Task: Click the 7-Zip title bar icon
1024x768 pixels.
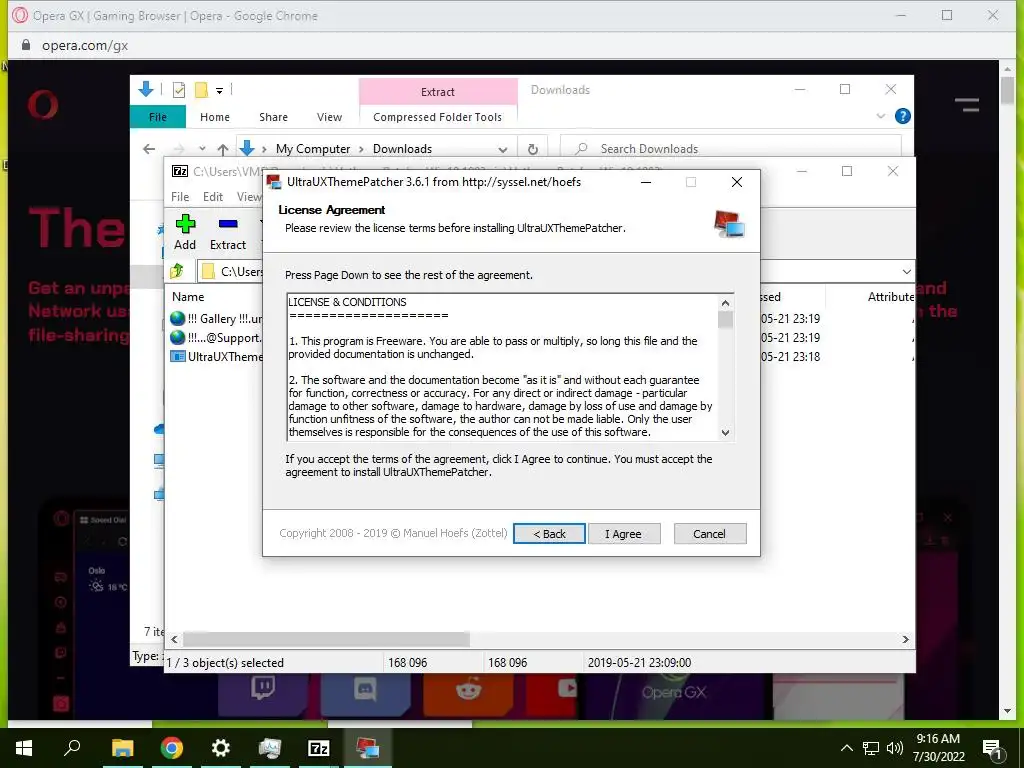Action: click(x=180, y=171)
